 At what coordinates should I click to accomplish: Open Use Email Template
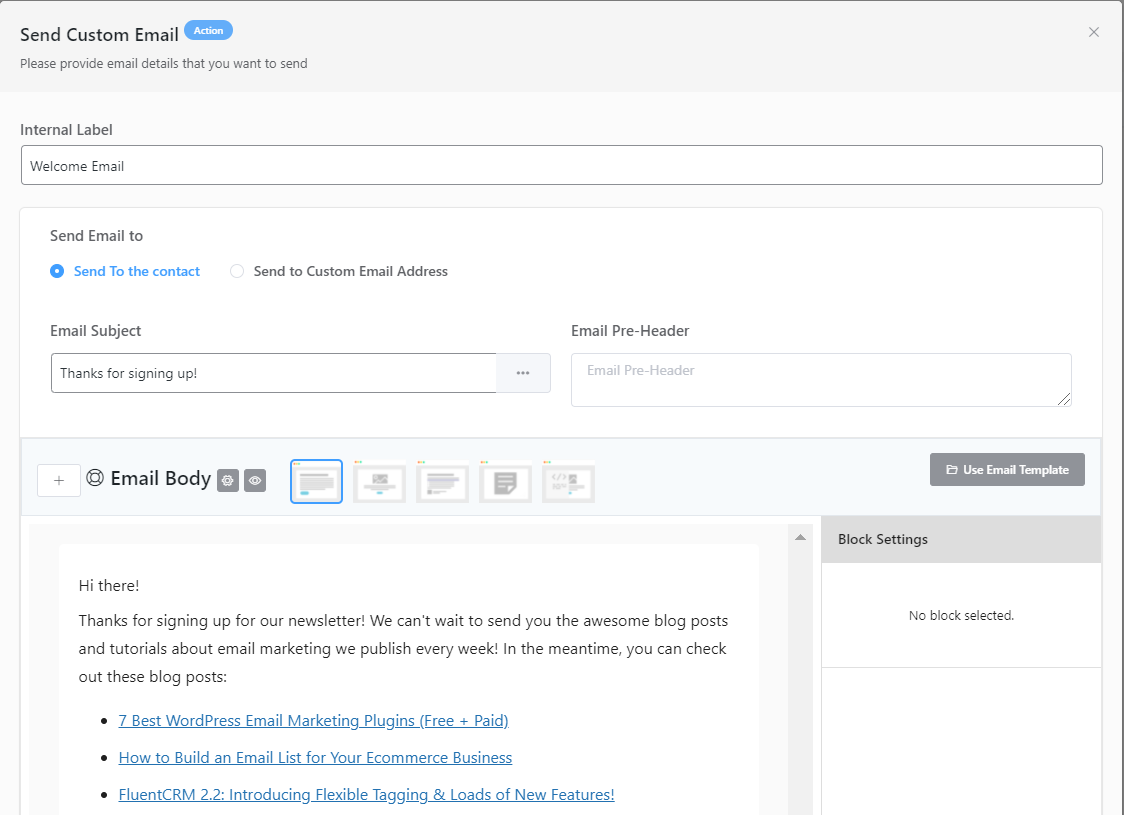point(1006,469)
